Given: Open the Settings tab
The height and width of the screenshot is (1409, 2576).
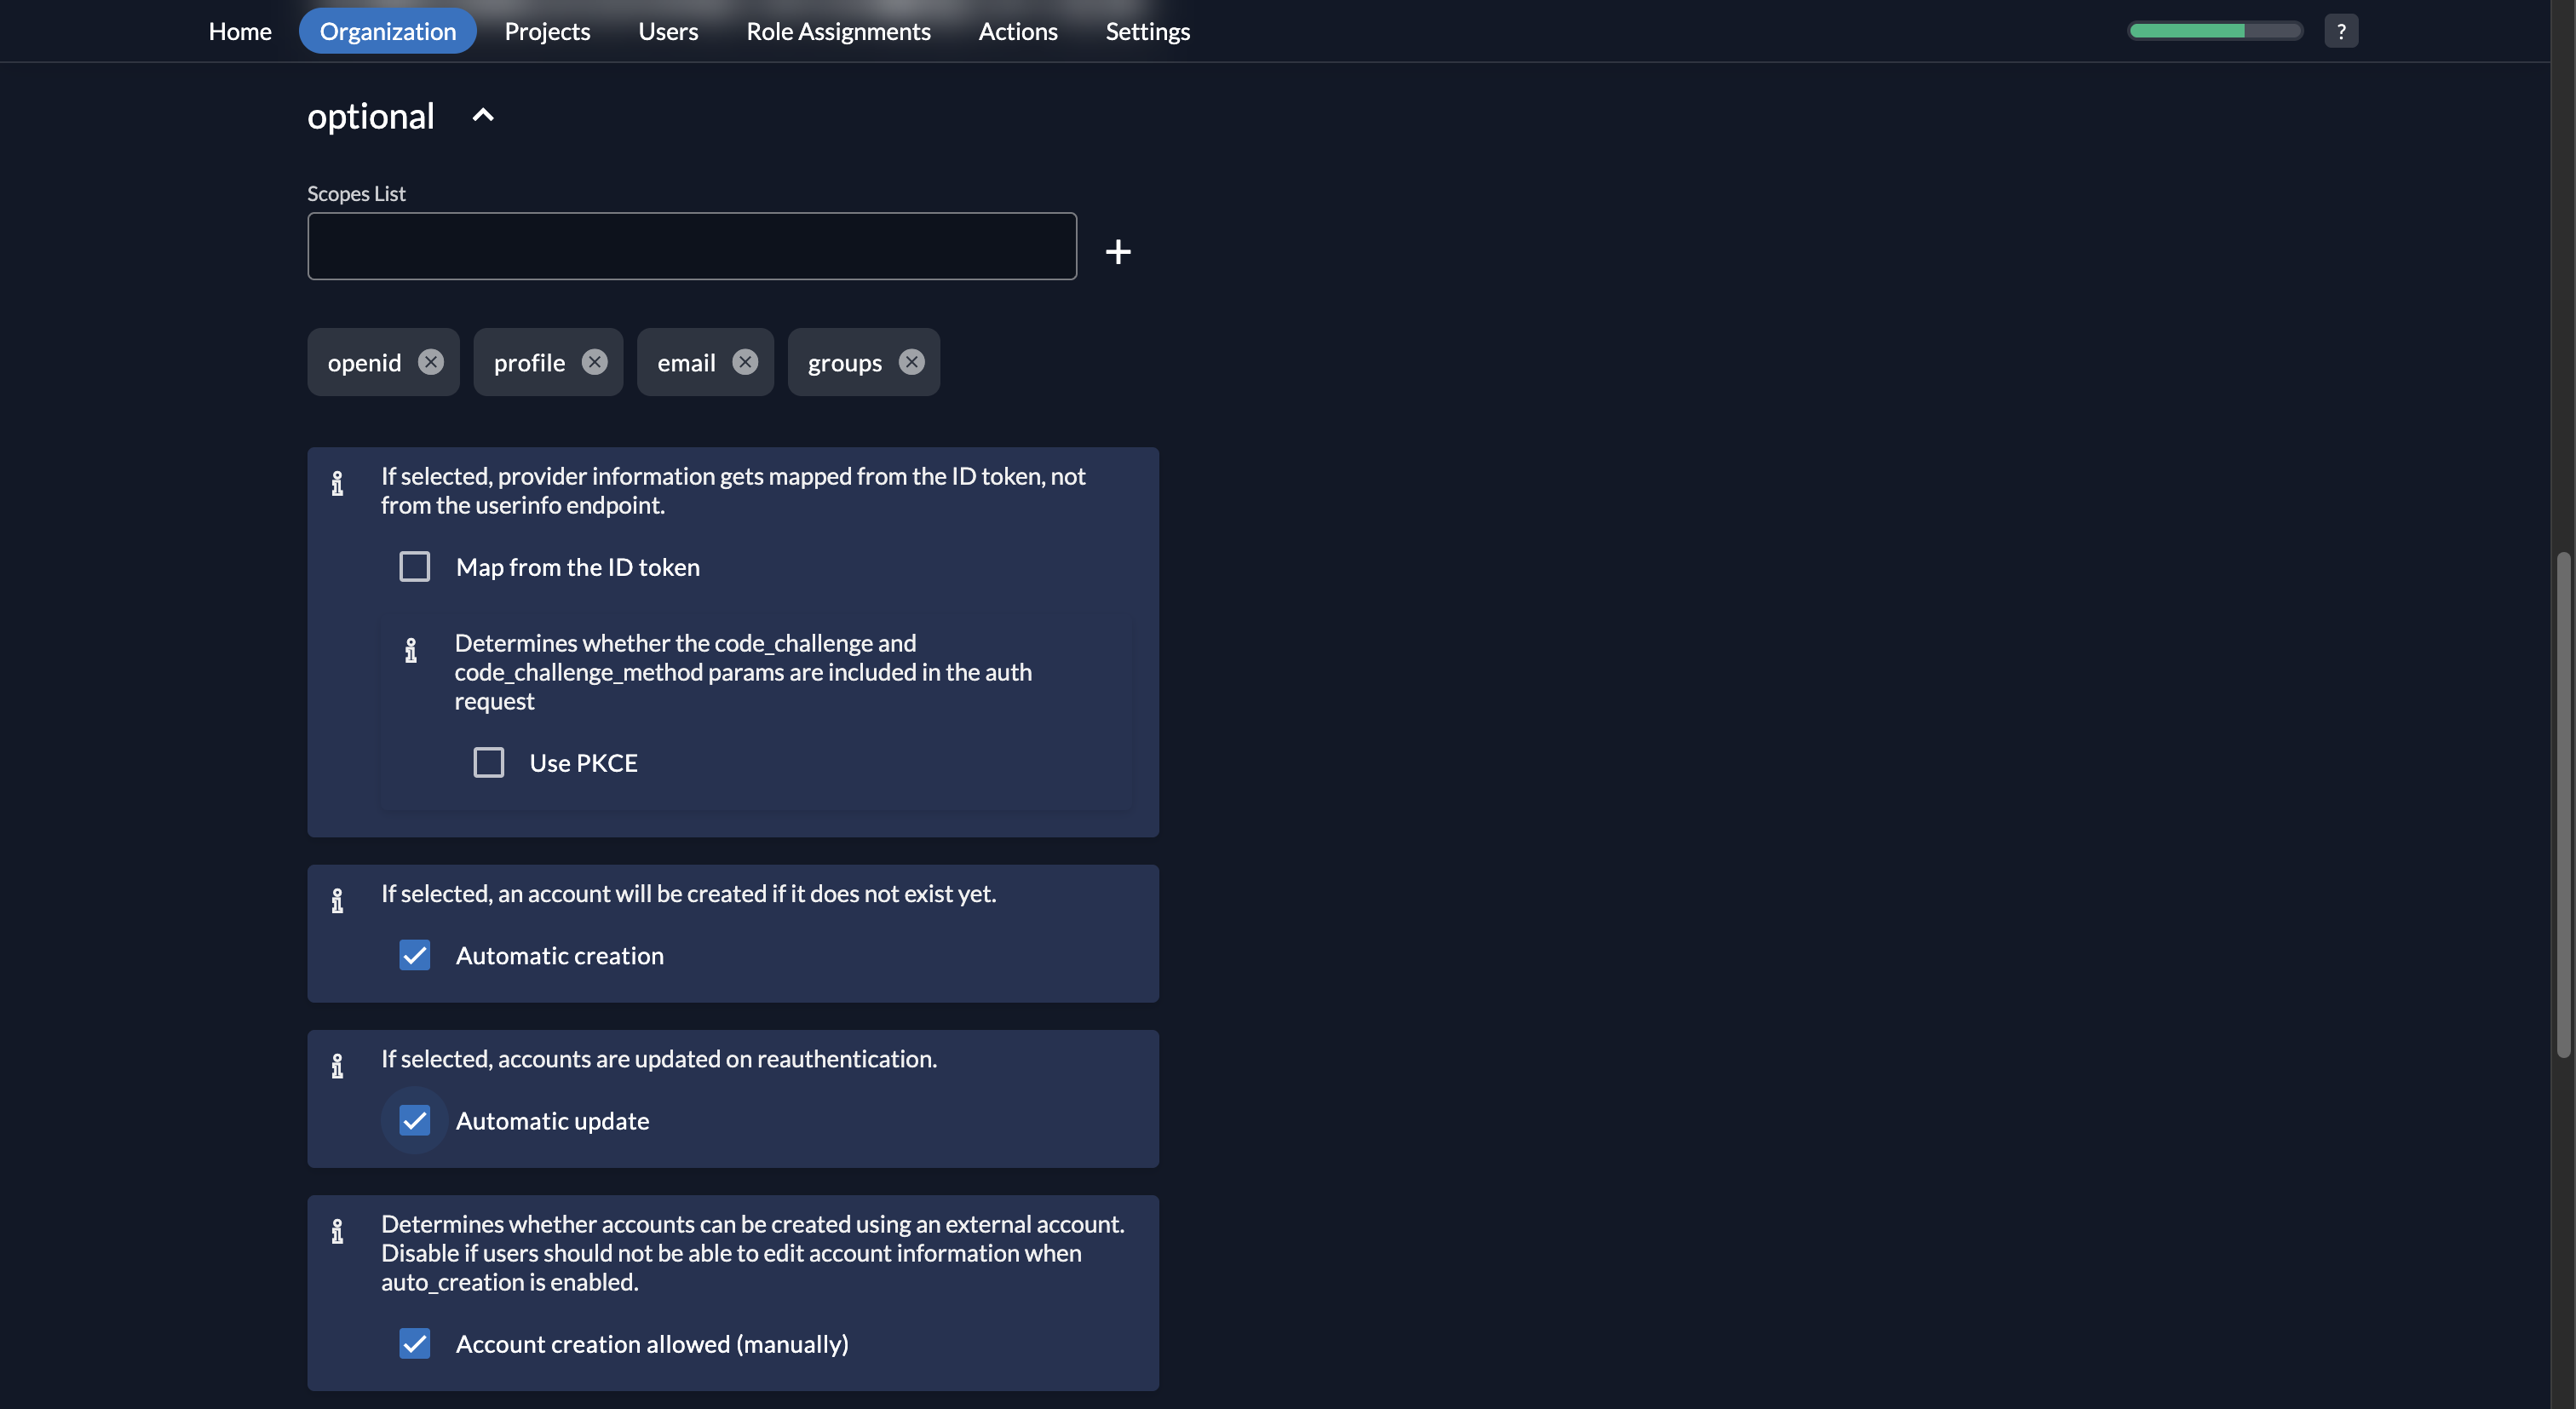Looking at the screenshot, I should [x=1148, y=31].
